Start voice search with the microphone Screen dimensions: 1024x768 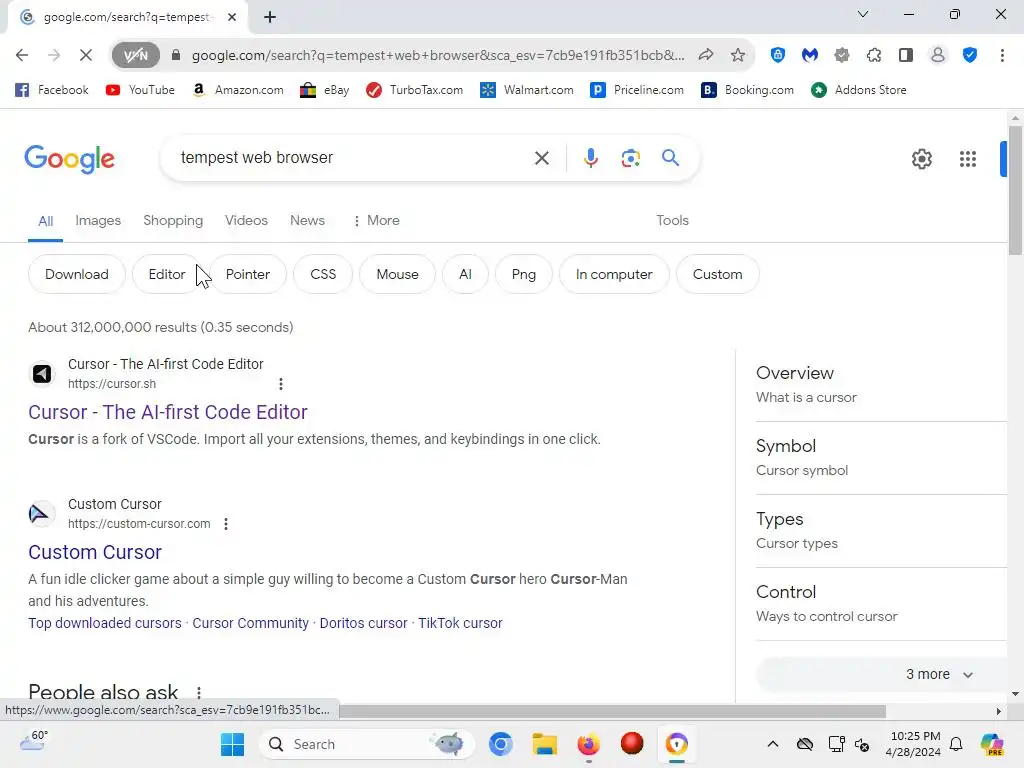[590, 158]
